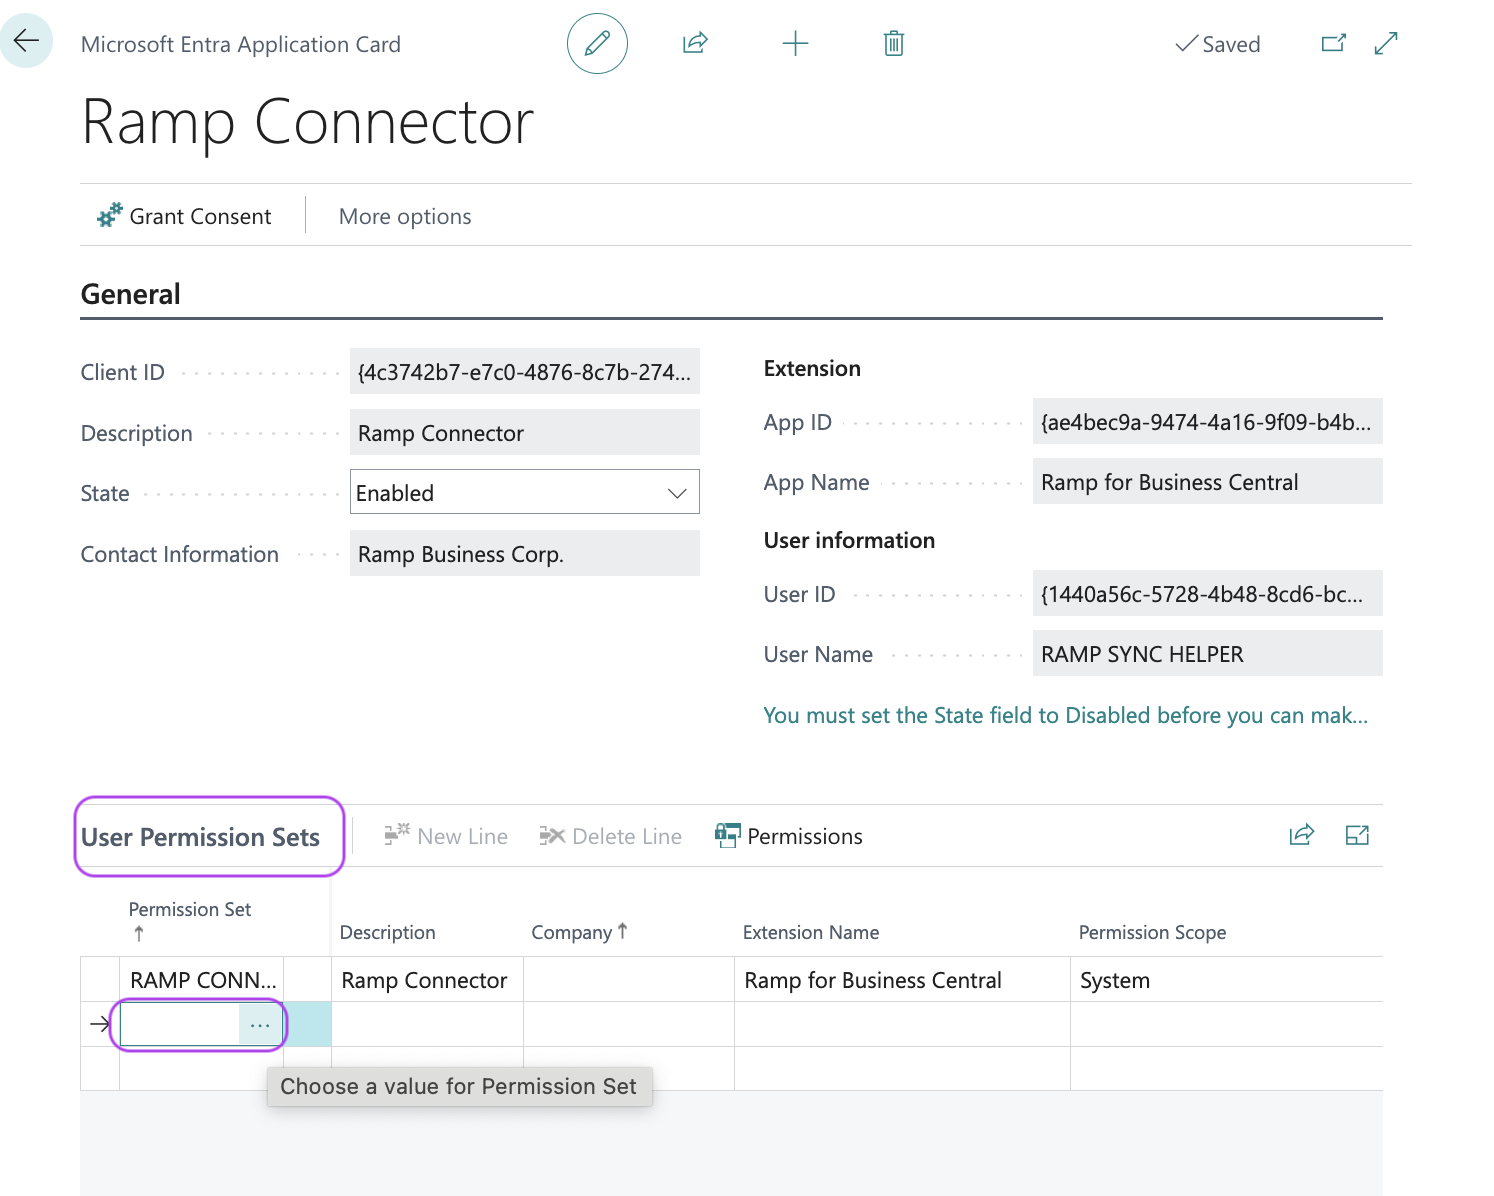Open More options menu
The width and height of the screenshot is (1494, 1196).
point(405,216)
